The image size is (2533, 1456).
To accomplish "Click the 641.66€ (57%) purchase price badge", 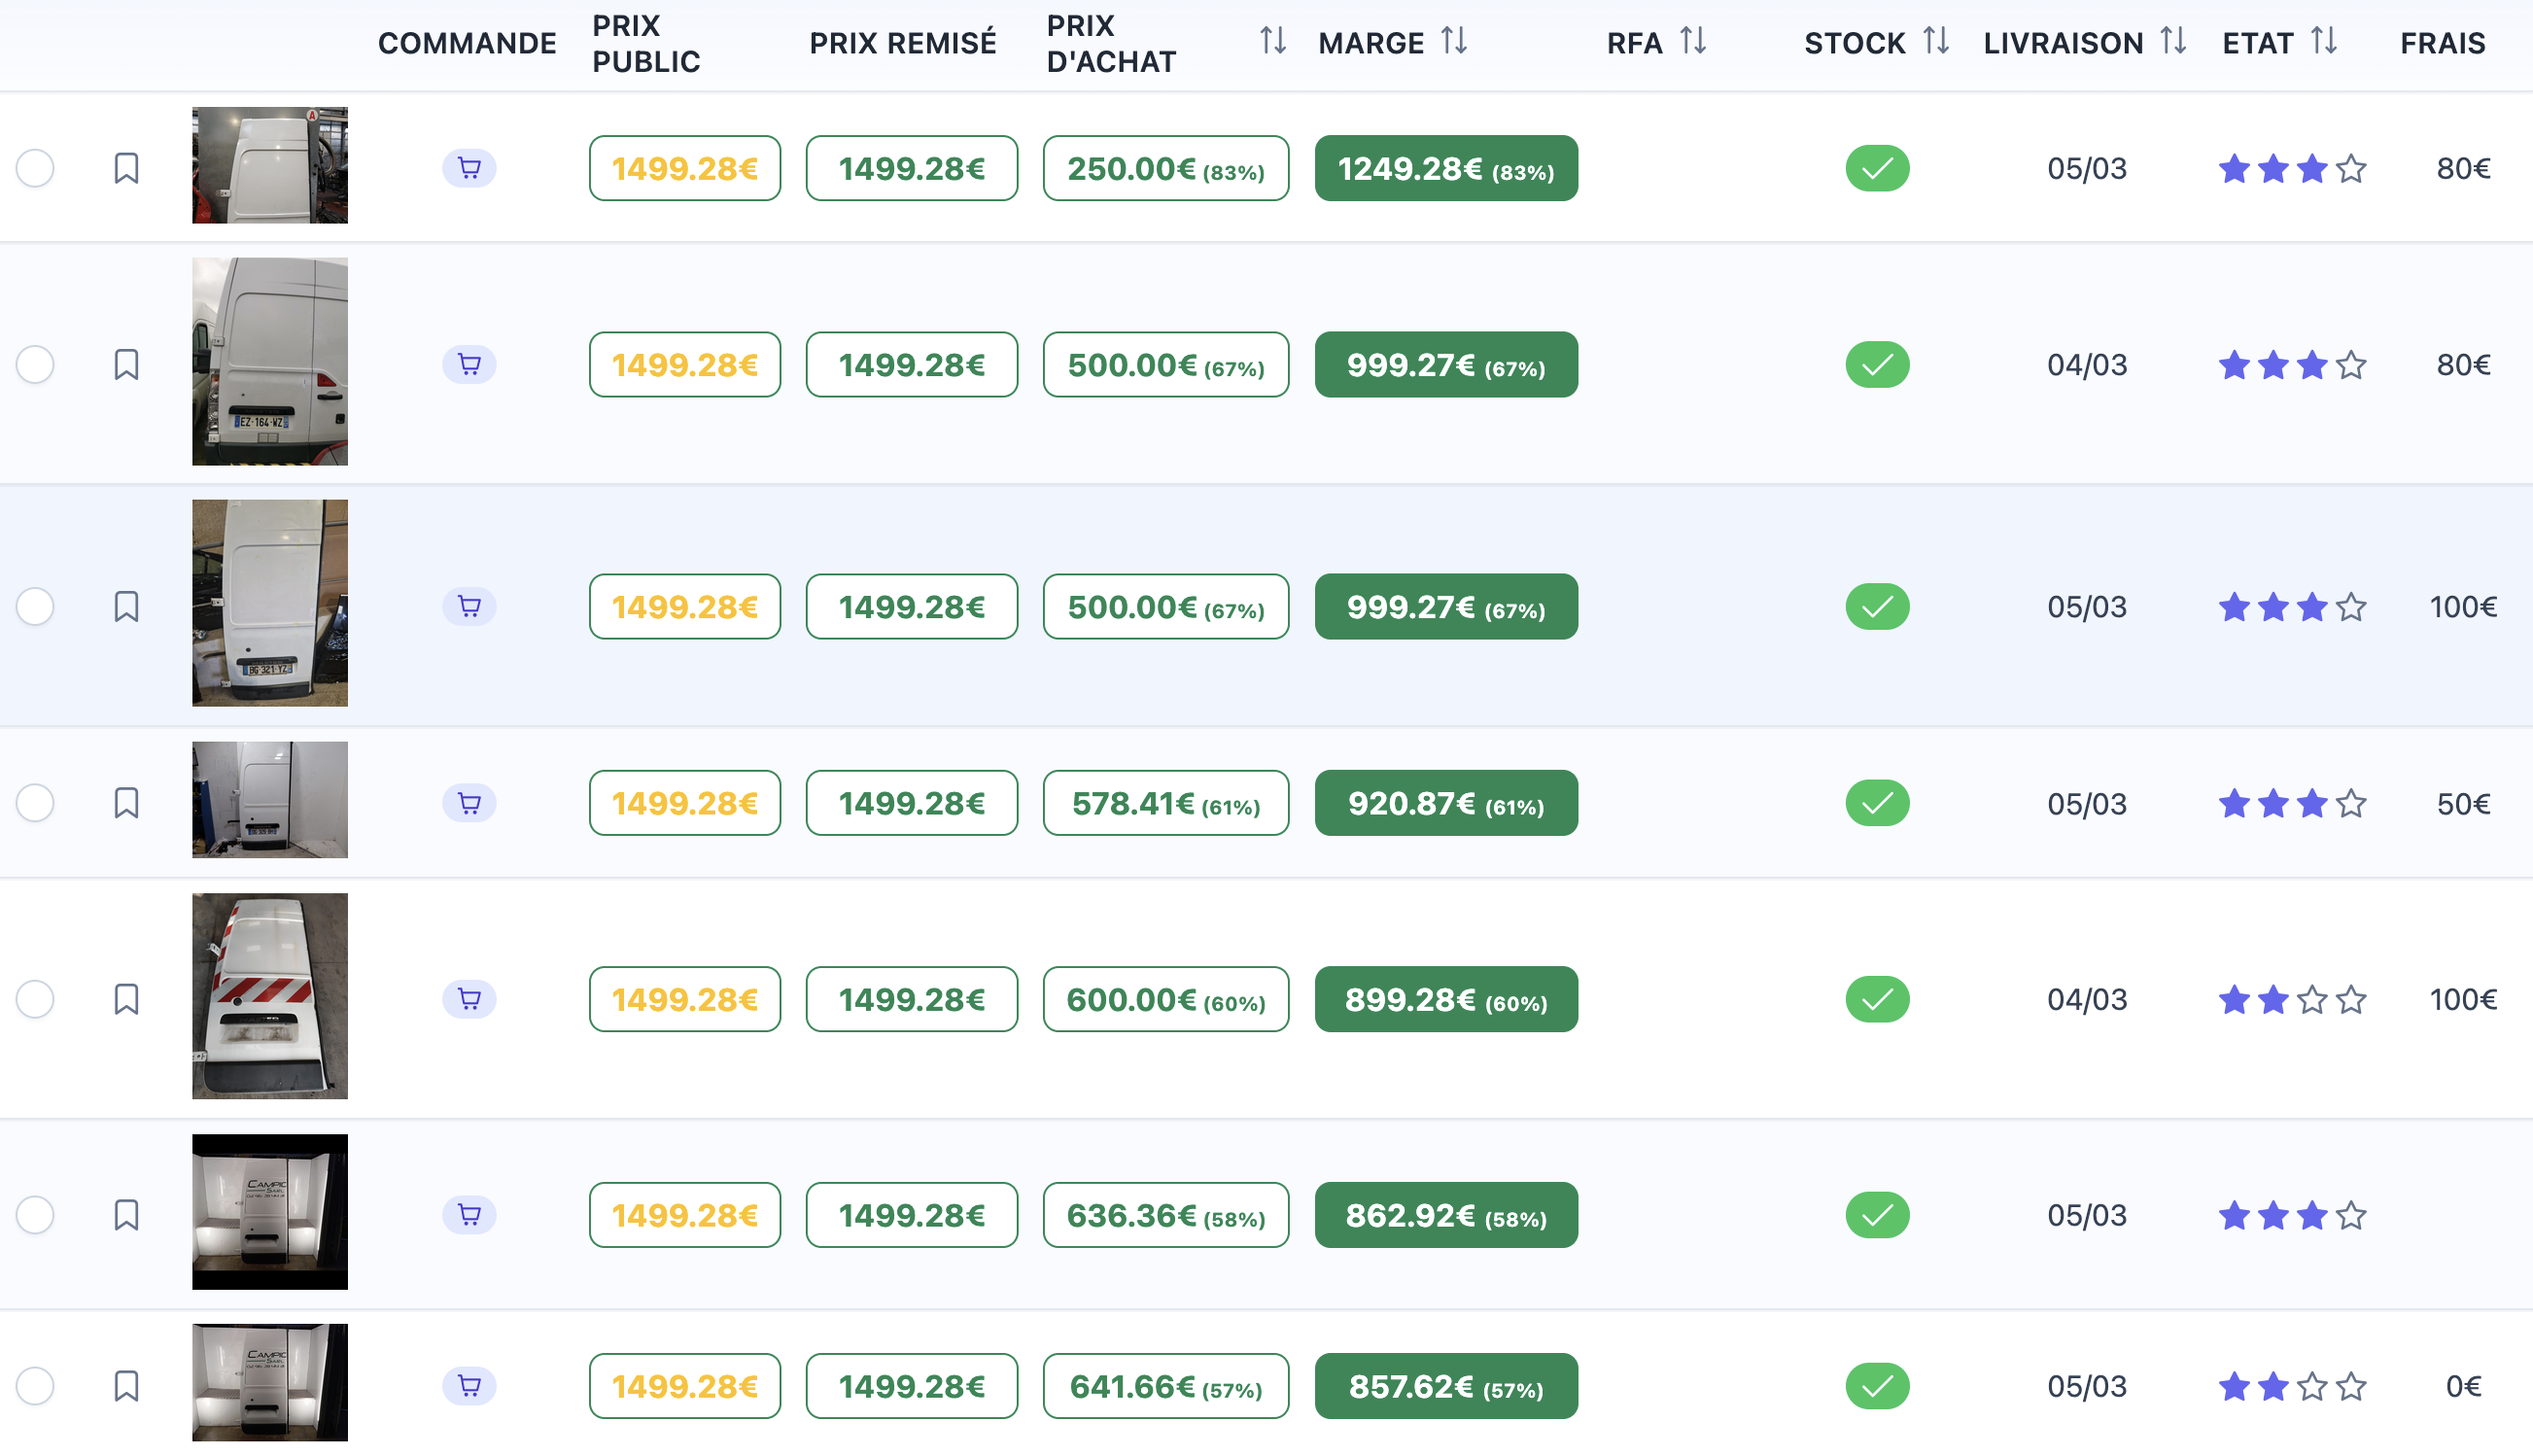I will coord(1165,1386).
